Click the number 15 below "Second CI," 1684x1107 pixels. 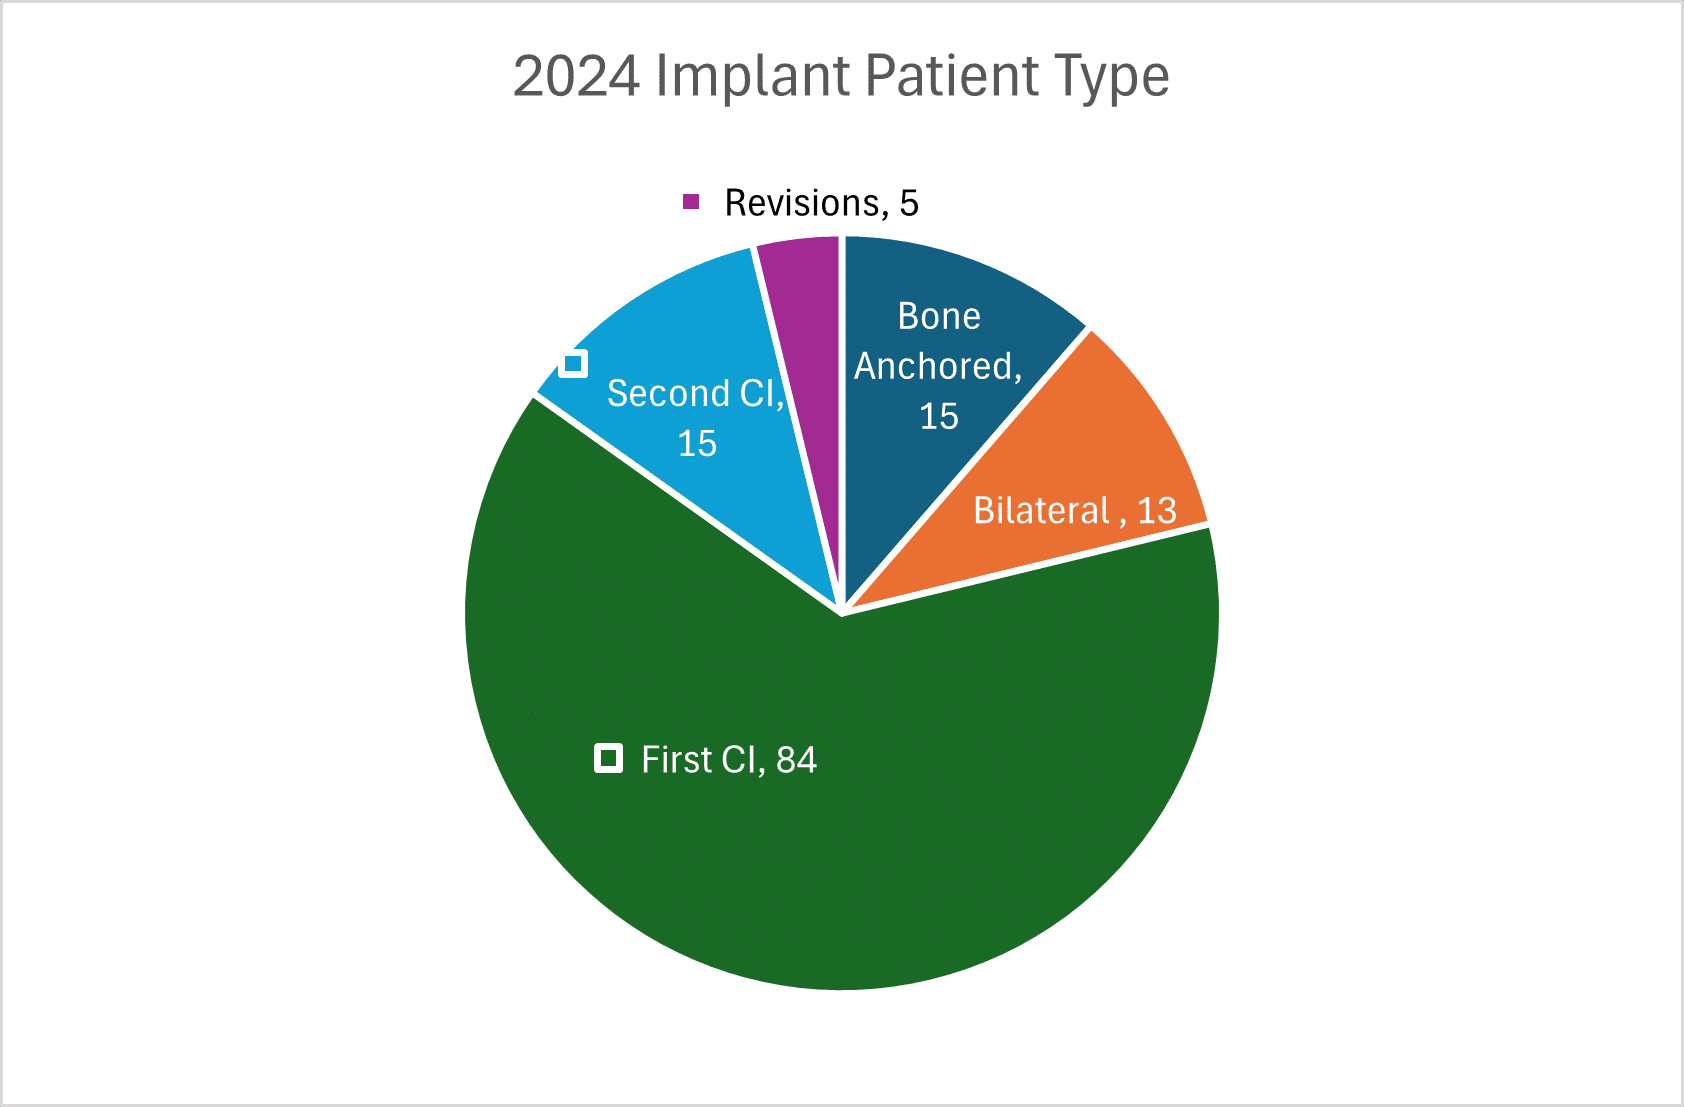point(697,443)
